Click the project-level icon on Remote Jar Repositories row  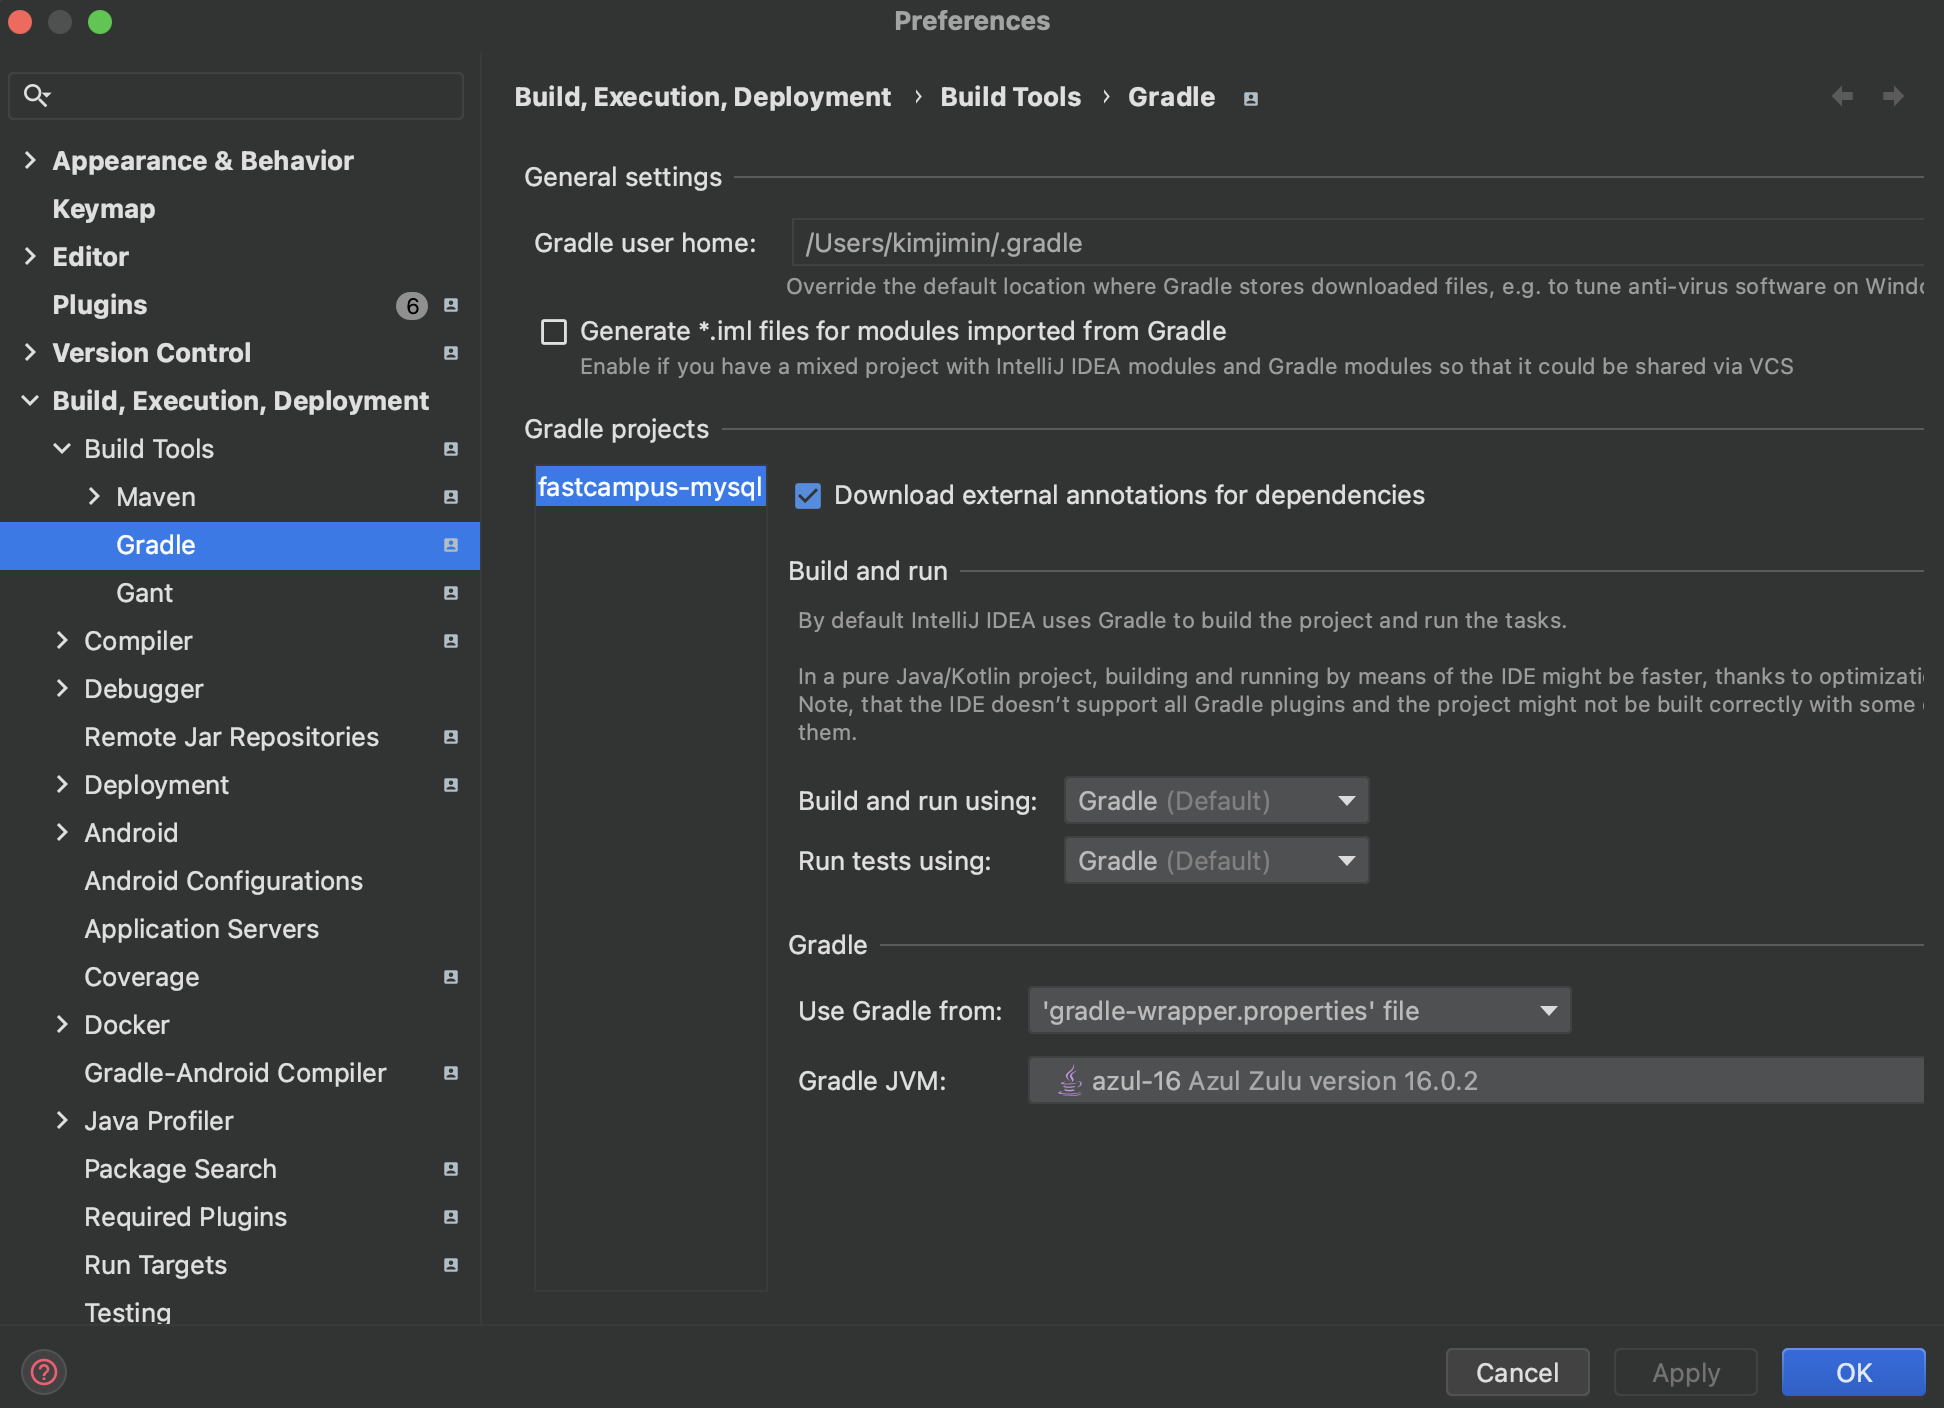point(451,737)
